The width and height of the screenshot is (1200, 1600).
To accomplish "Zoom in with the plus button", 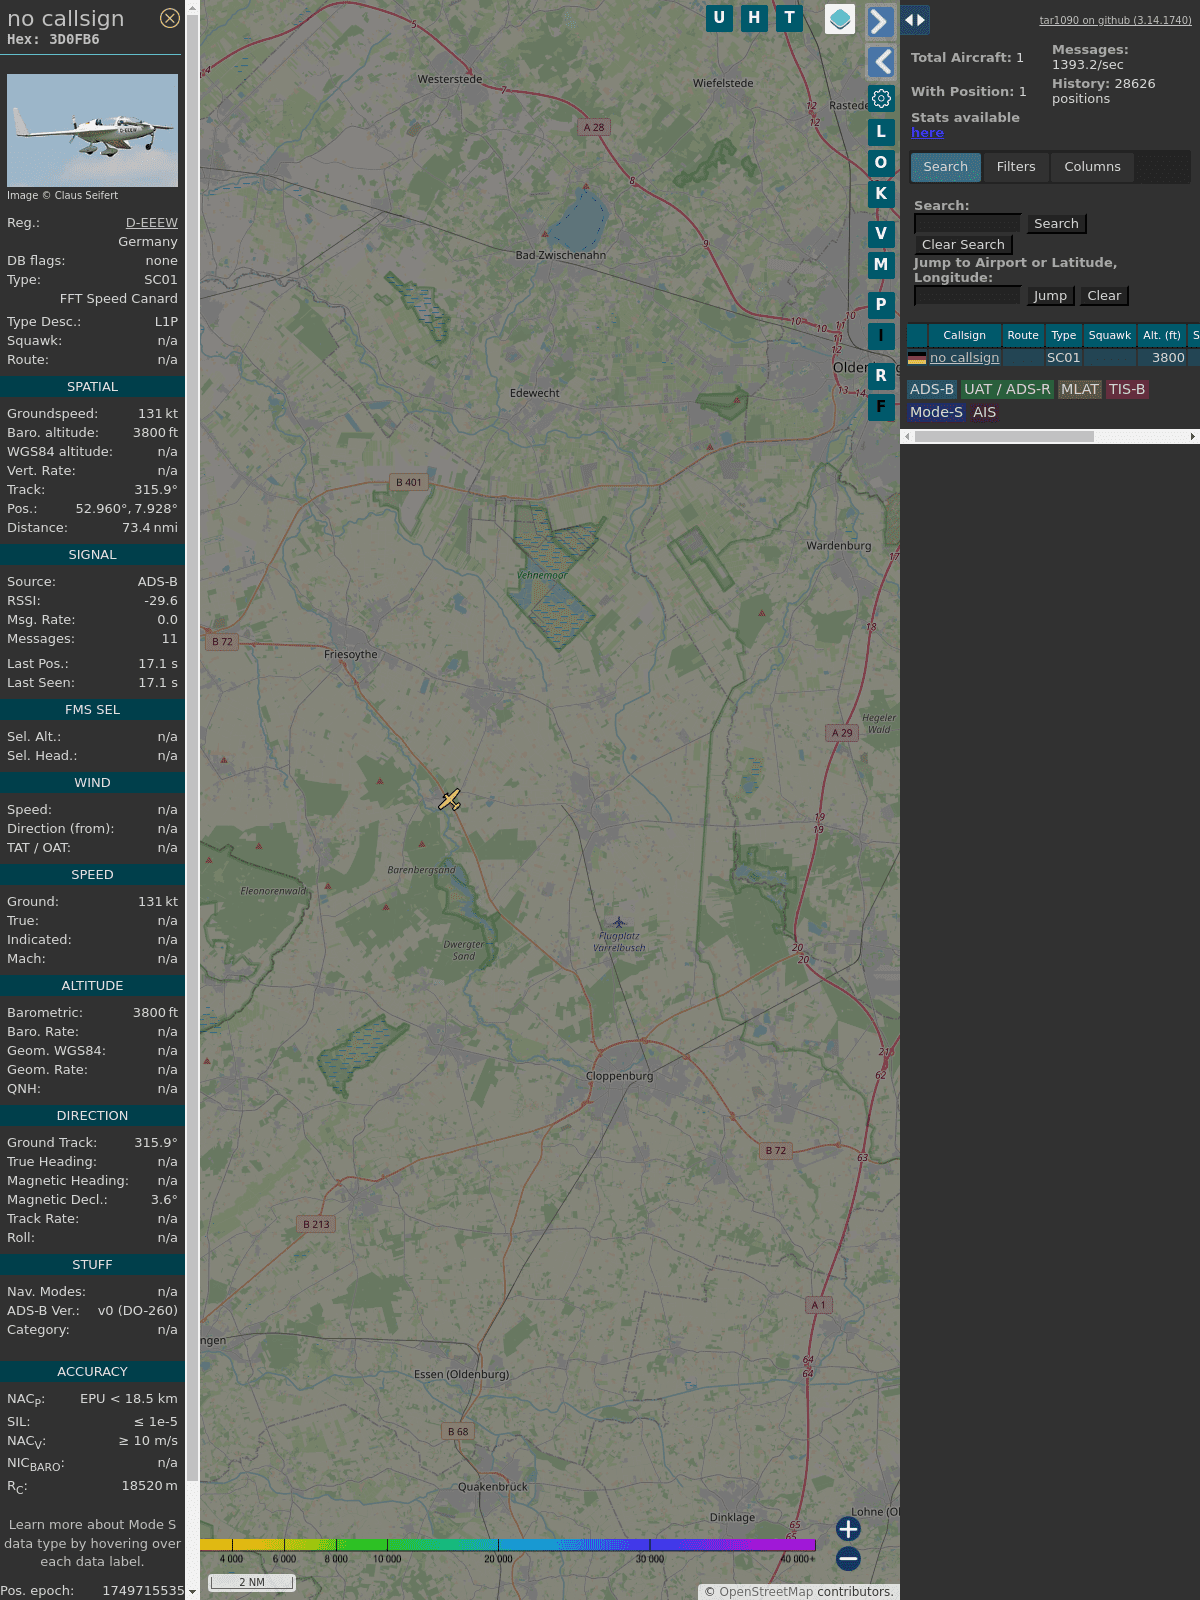I will (848, 1529).
